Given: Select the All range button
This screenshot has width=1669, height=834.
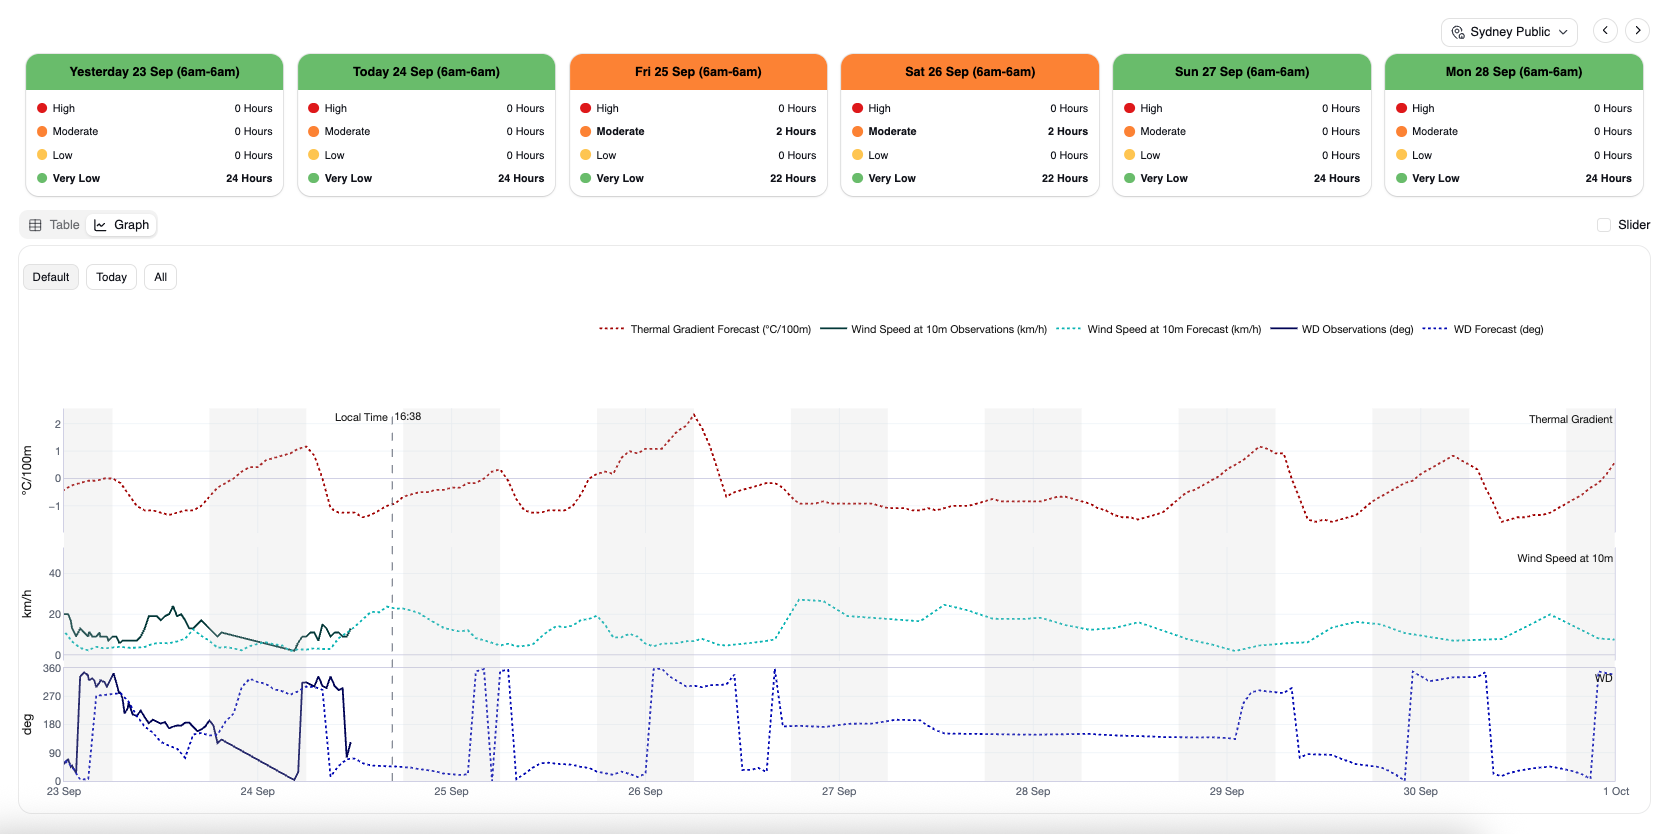Looking at the screenshot, I should pyautogui.click(x=161, y=277).
